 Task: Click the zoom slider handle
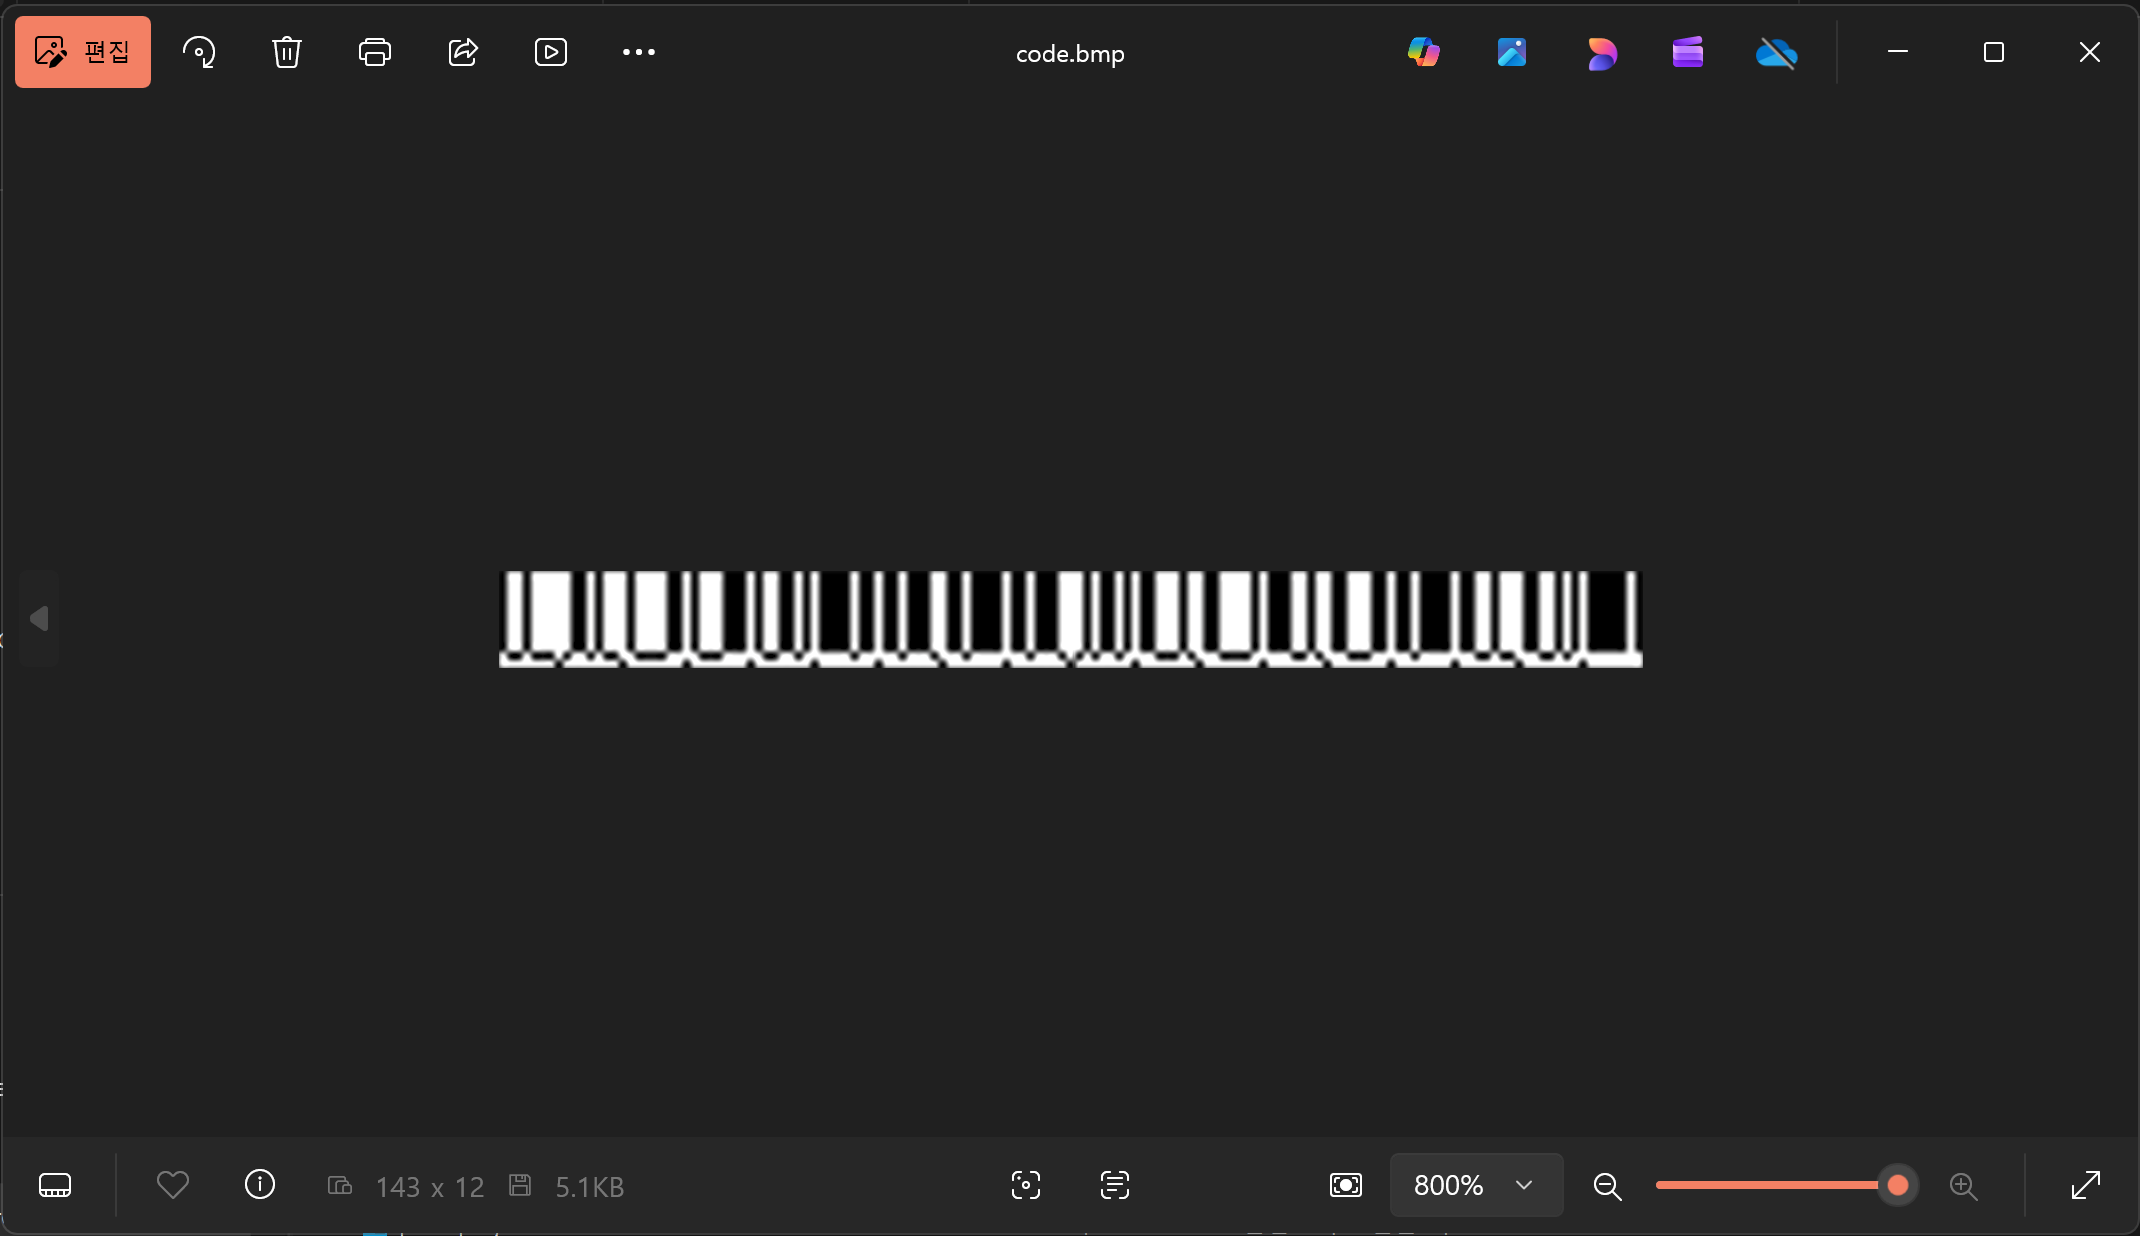(x=1897, y=1185)
